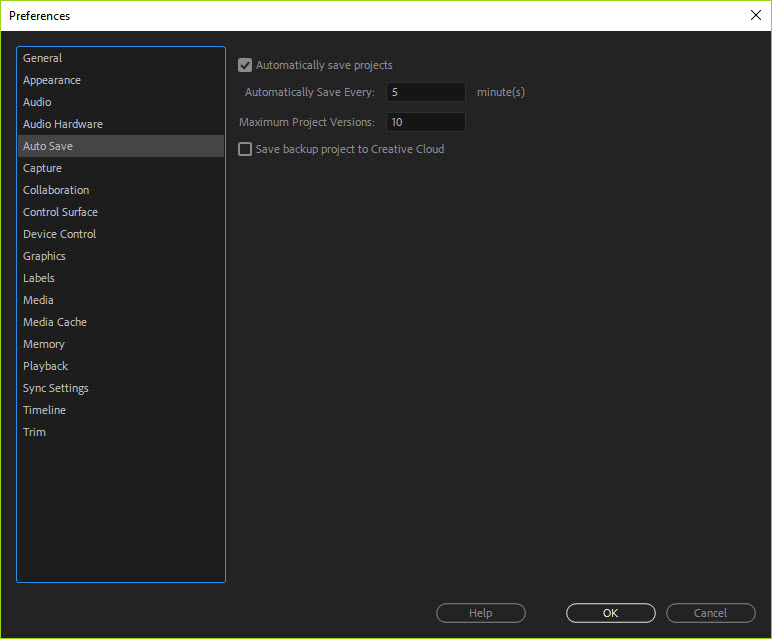Open the General preferences category
The height and width of the screenshot is (639, 772).
(x=43, y=58)
